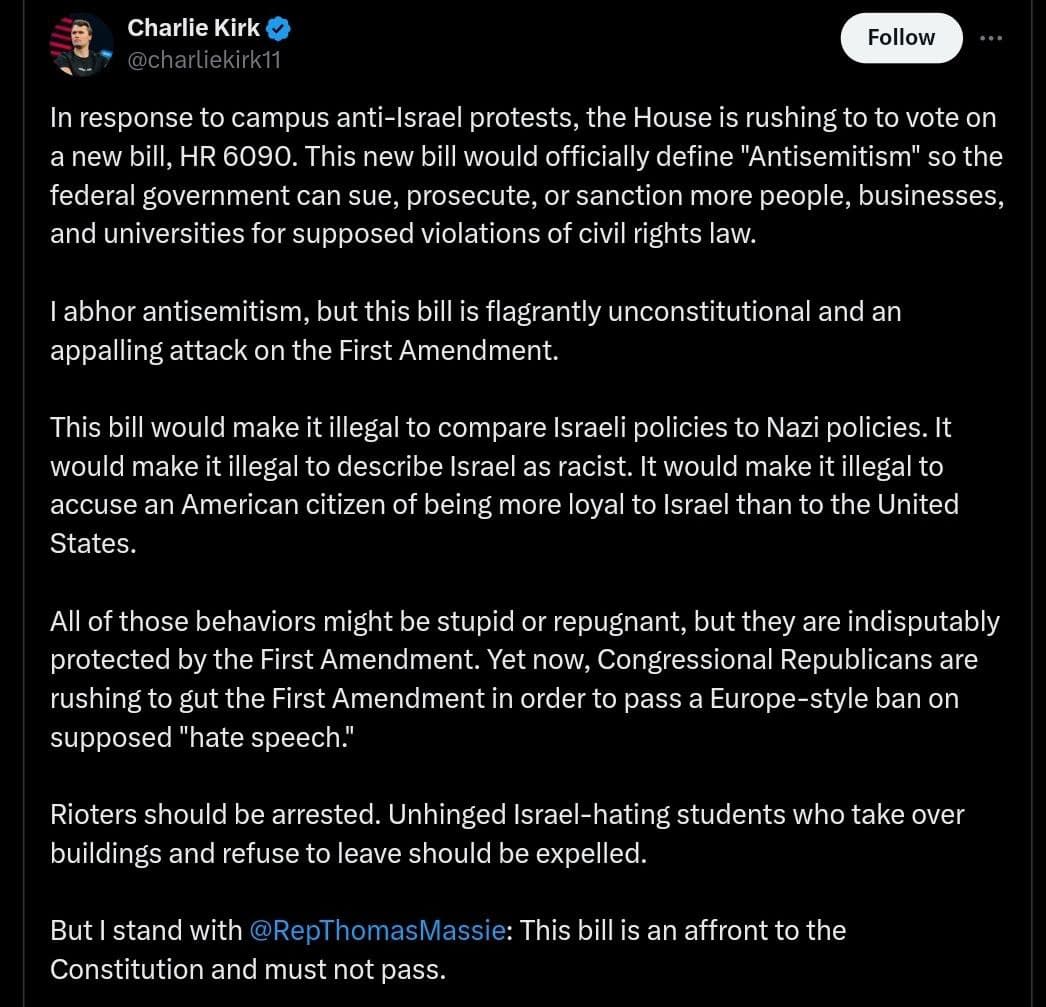View the avatar thumbnail of the post author
This screenshot has width=1046, height=1007.
coord(79,44)
